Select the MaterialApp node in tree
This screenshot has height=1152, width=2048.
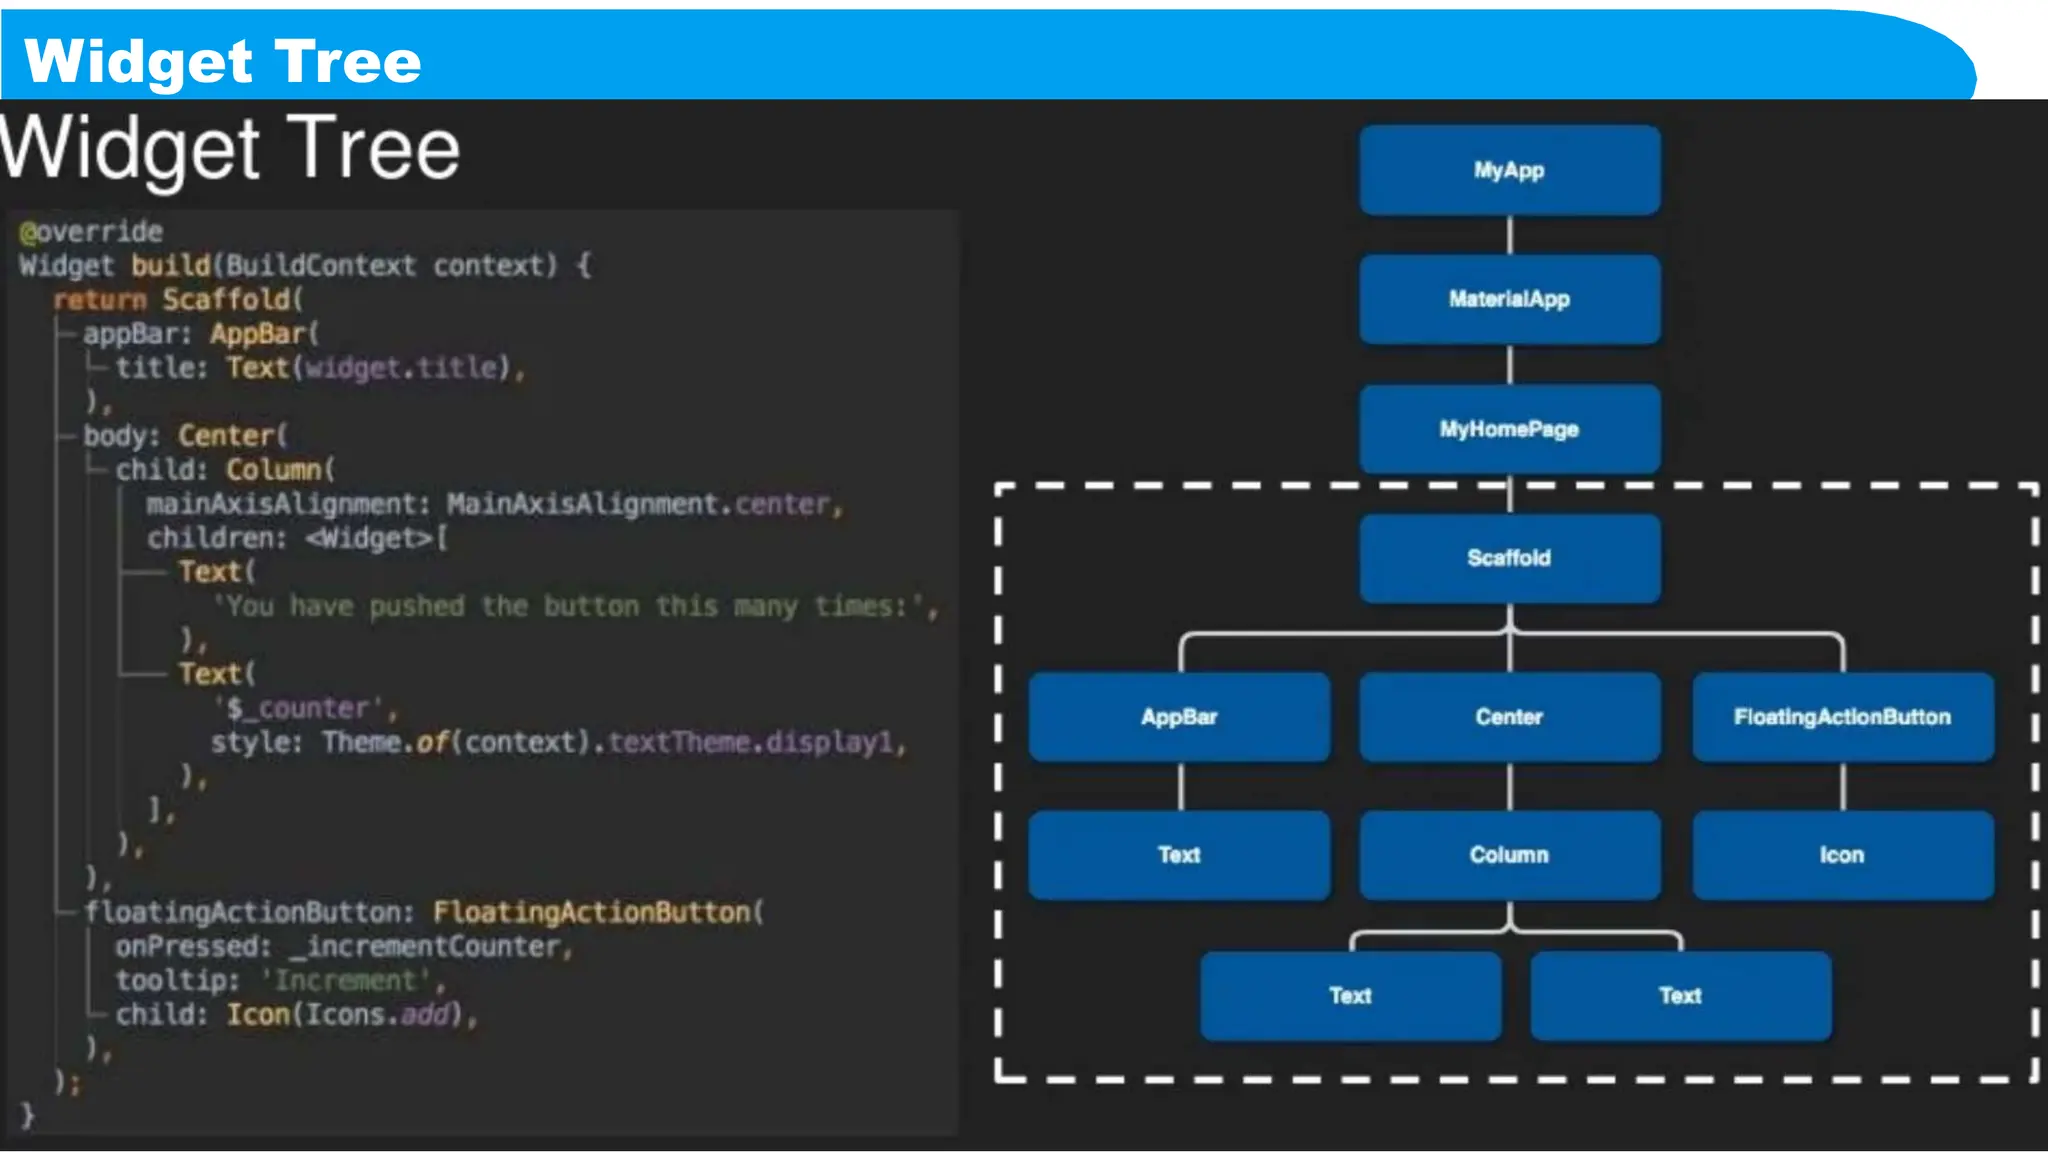click(1509, 299)
